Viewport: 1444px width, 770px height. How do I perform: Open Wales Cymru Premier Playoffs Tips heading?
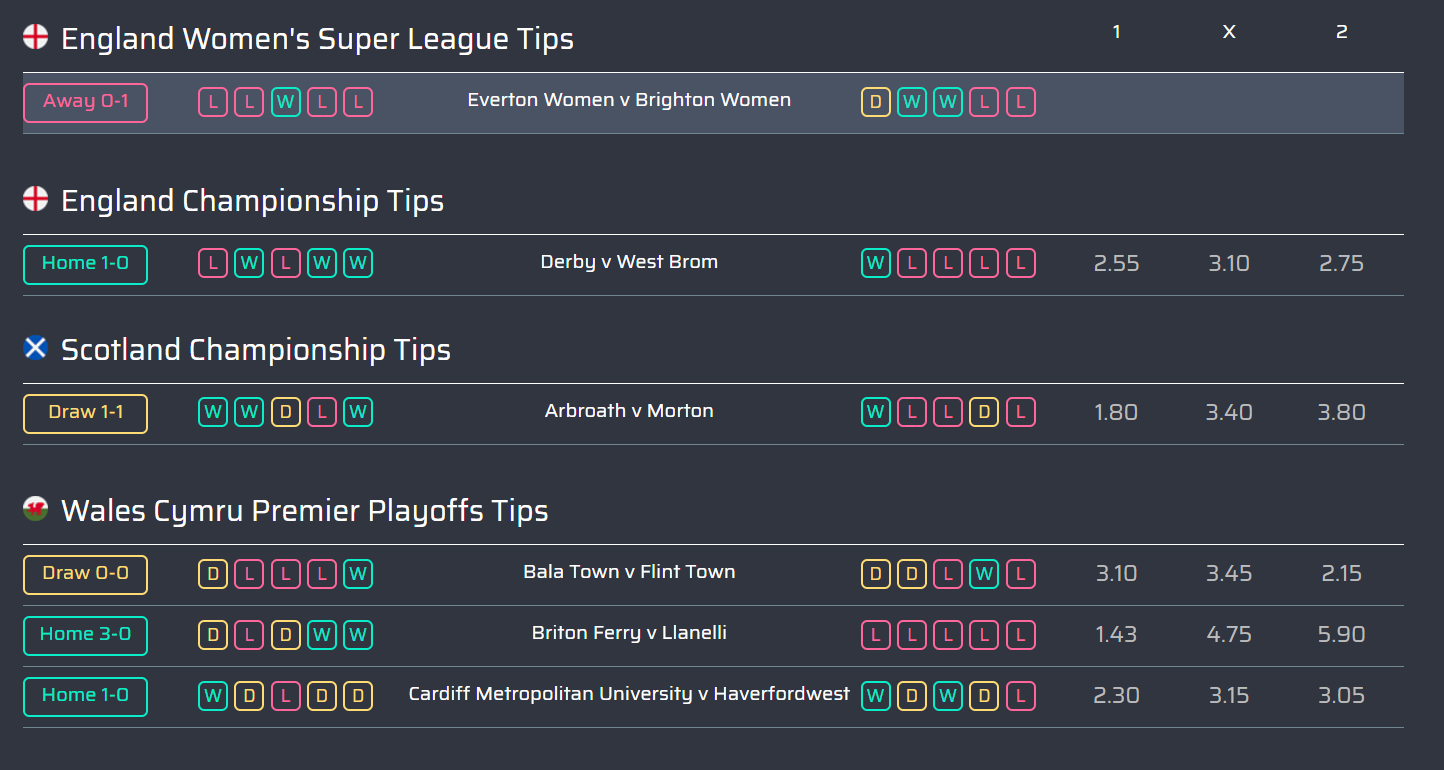305,511
